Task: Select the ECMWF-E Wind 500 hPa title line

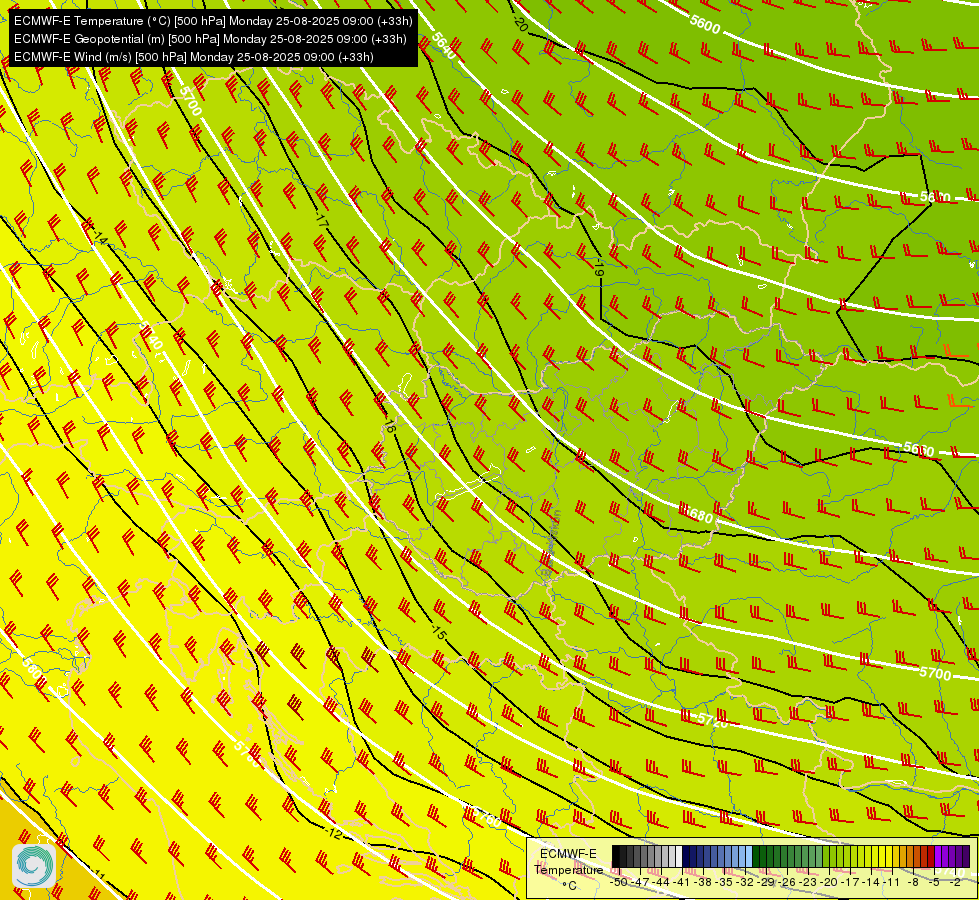Action: click(x=194, y=57)
